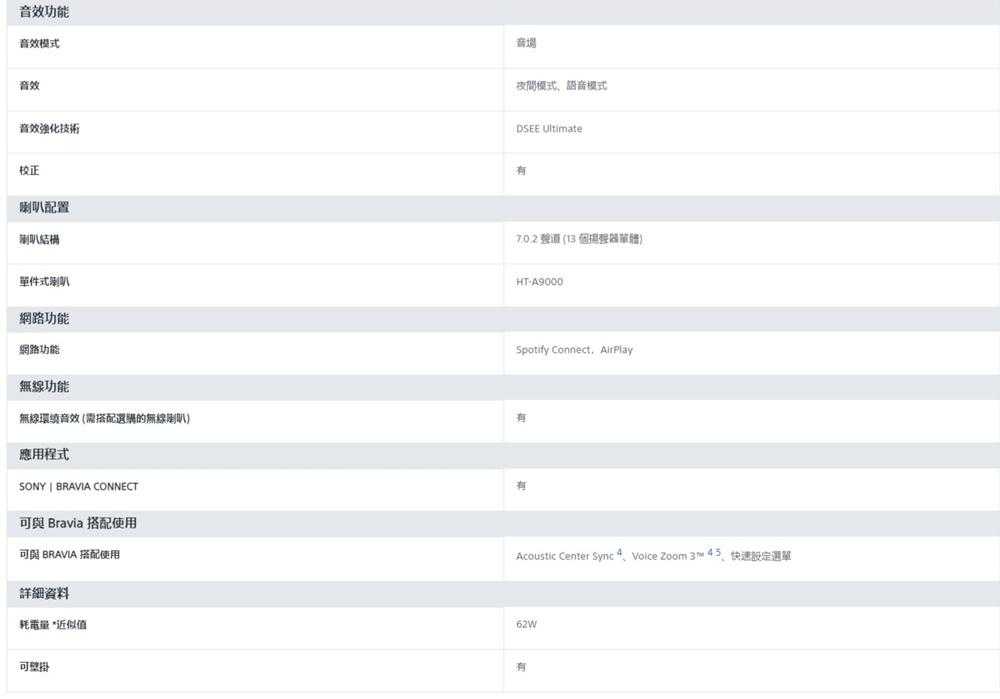
Task: Select the 應用程式 section heading
Action: 44,455
